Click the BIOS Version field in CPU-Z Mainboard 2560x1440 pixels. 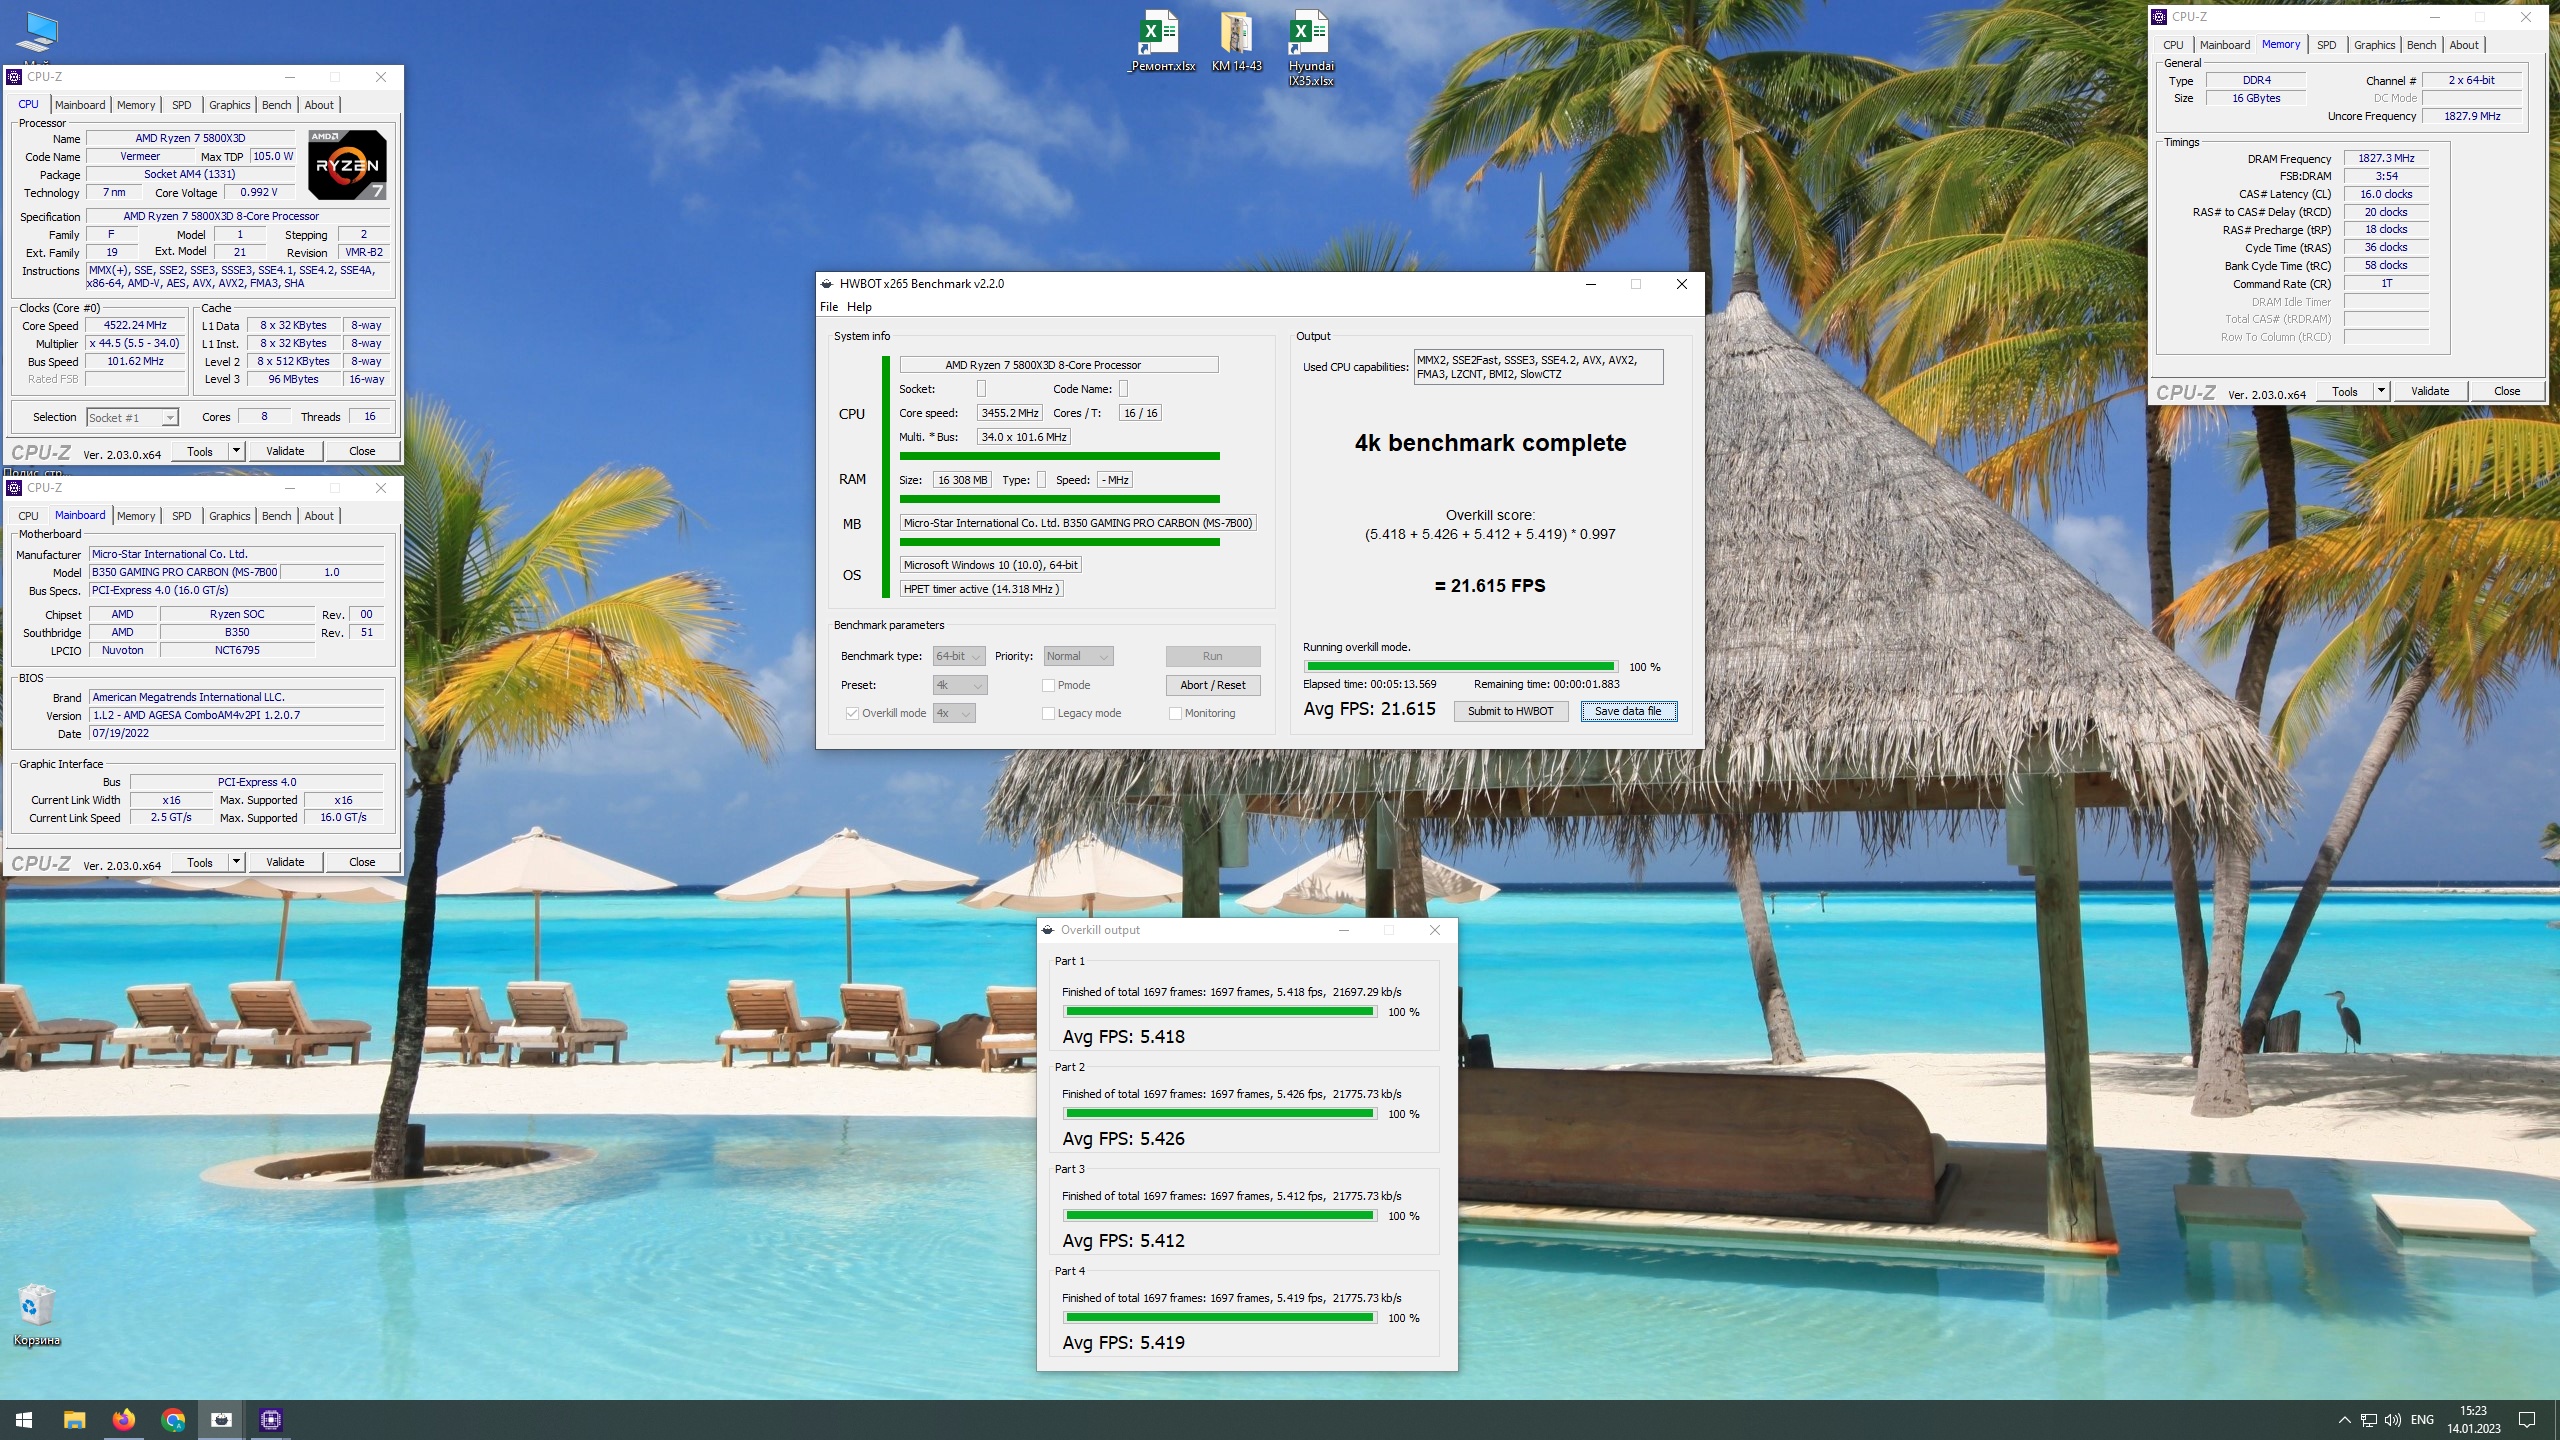[x=236, y=715]
